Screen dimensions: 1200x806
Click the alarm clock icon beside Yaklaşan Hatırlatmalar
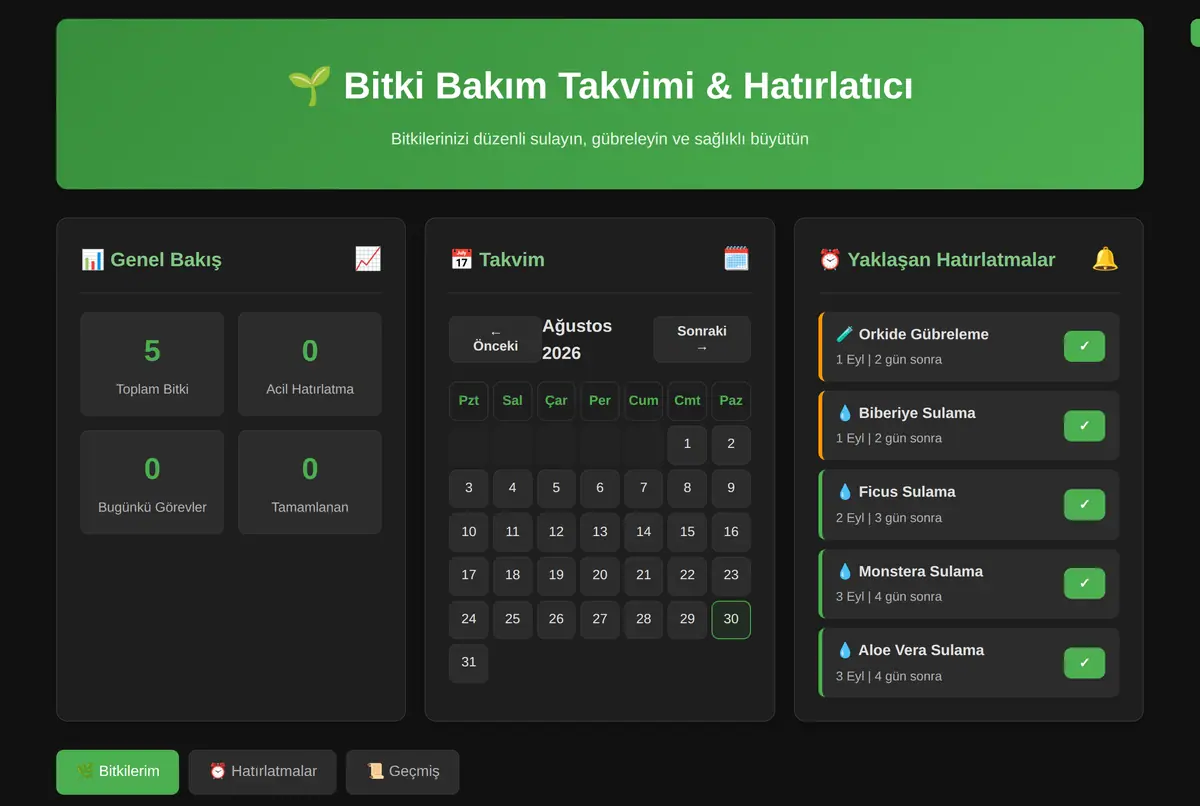pyautogui.click(x=830, y=260)
